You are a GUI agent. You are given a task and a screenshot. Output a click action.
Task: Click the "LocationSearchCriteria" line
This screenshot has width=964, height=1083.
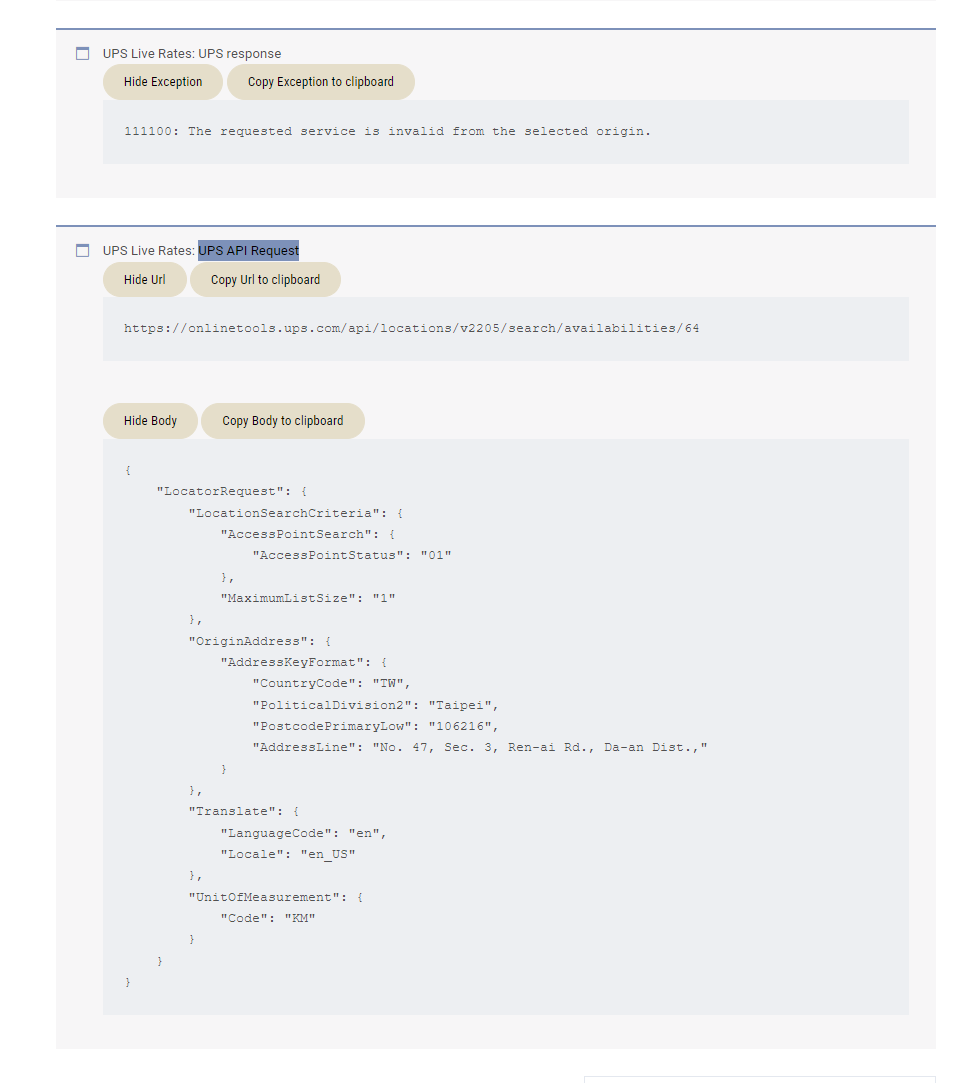(296, 513)
